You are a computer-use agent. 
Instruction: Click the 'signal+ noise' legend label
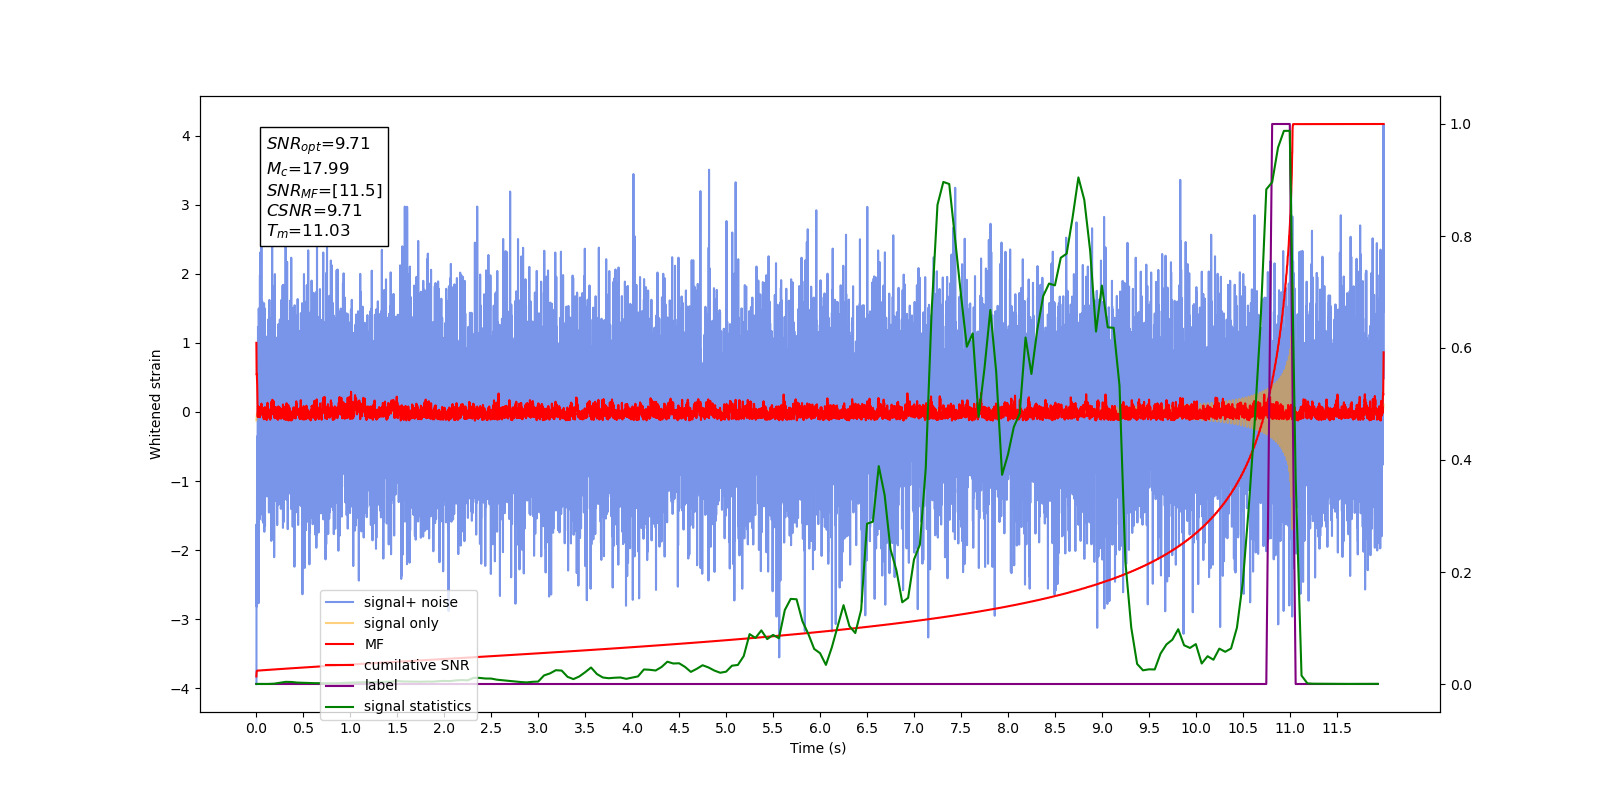[x=410, y=602]
